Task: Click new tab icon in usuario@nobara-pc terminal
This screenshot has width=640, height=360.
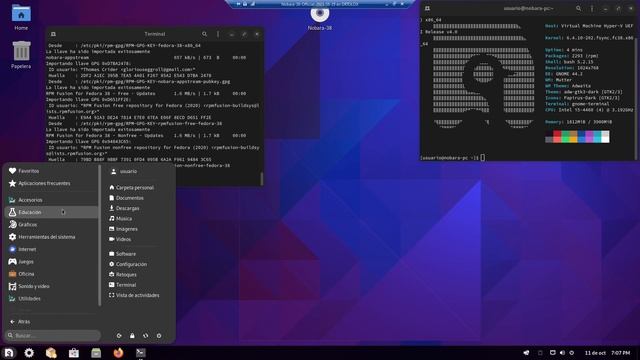Action: point(427,8)
